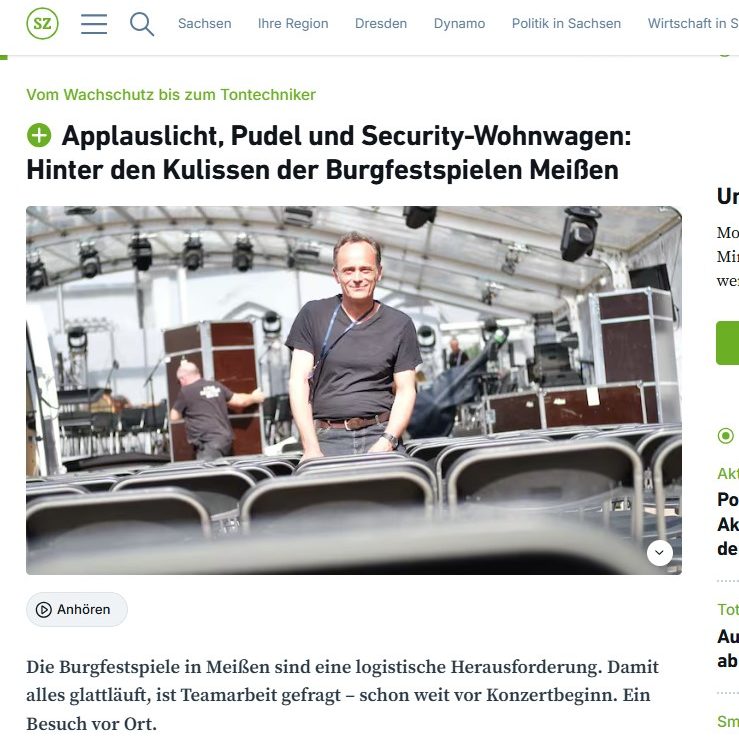Click 'Vom Wachschutz bis zum Tontechniker' kicker
Screen dimensions: 739x737
click(171, 95)
